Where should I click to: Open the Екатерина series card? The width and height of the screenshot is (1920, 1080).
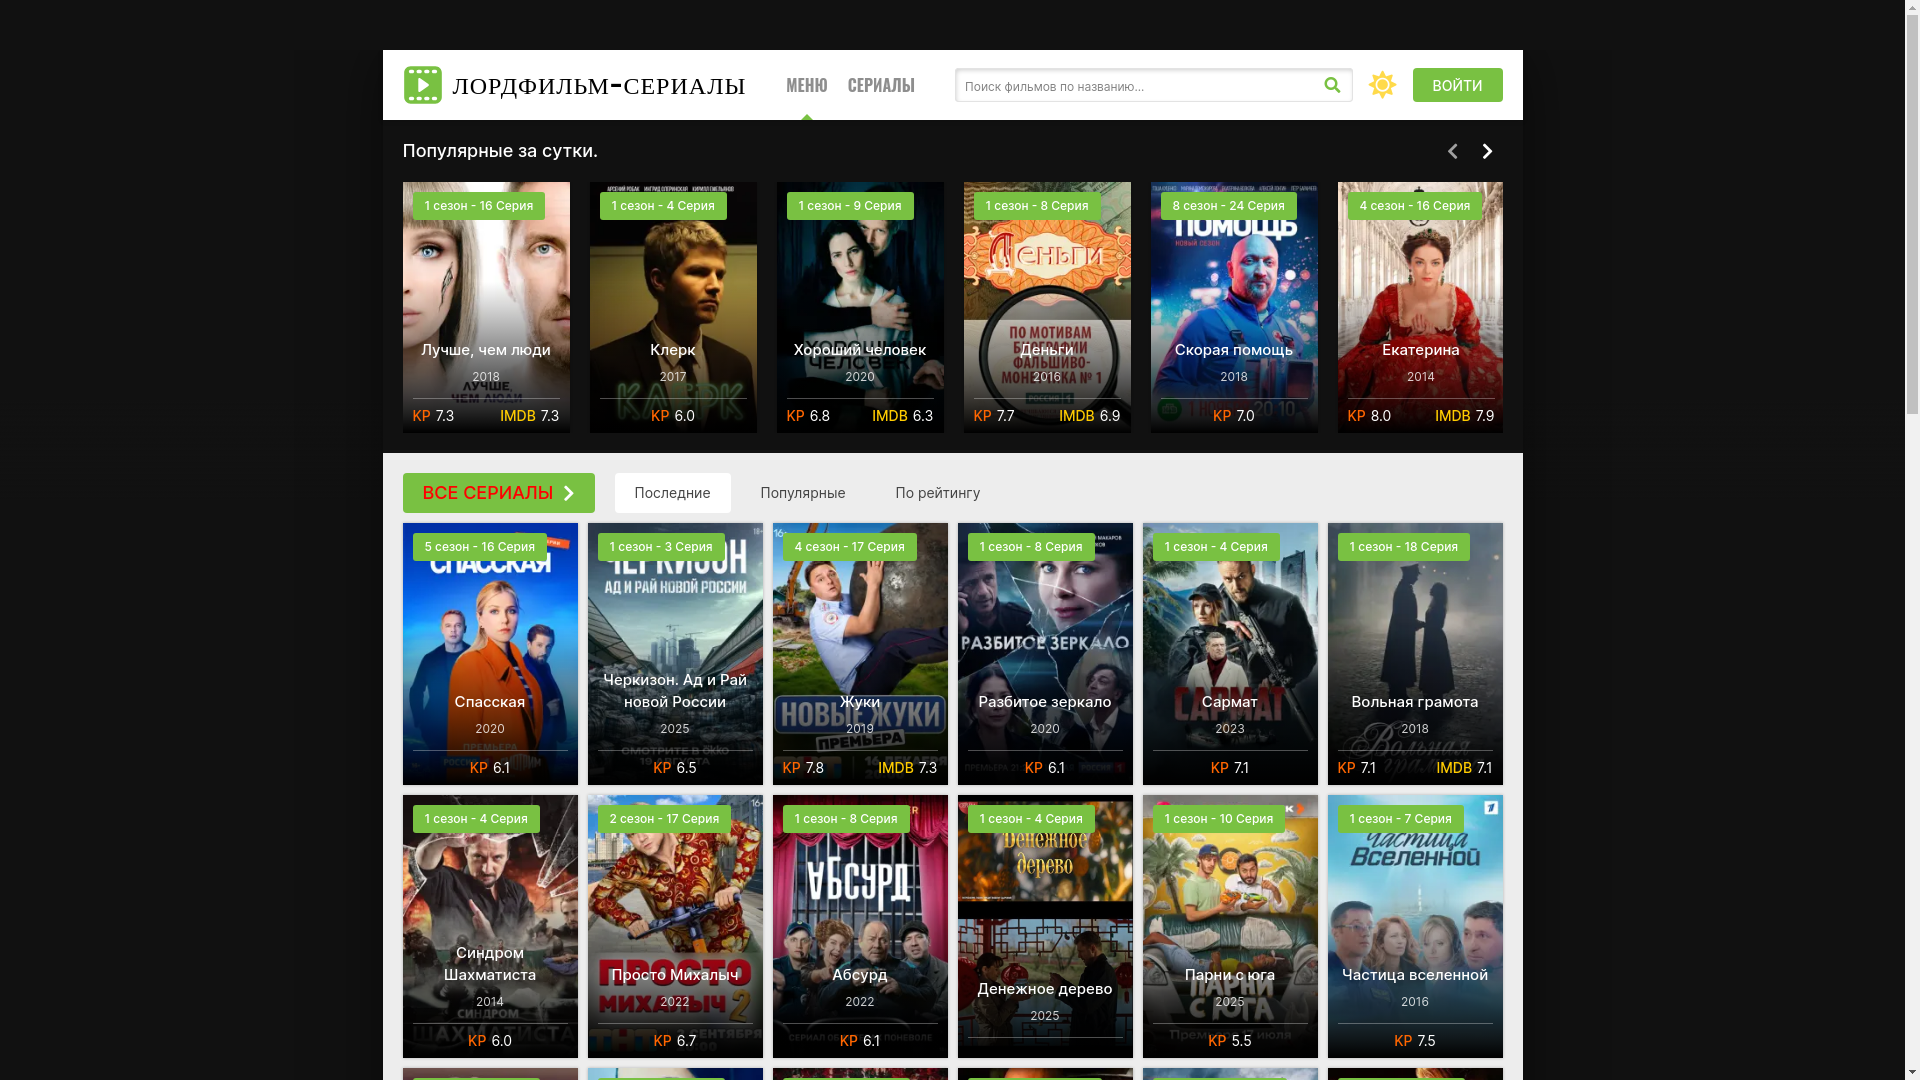pyautogui.click(x=1420, y=307)
